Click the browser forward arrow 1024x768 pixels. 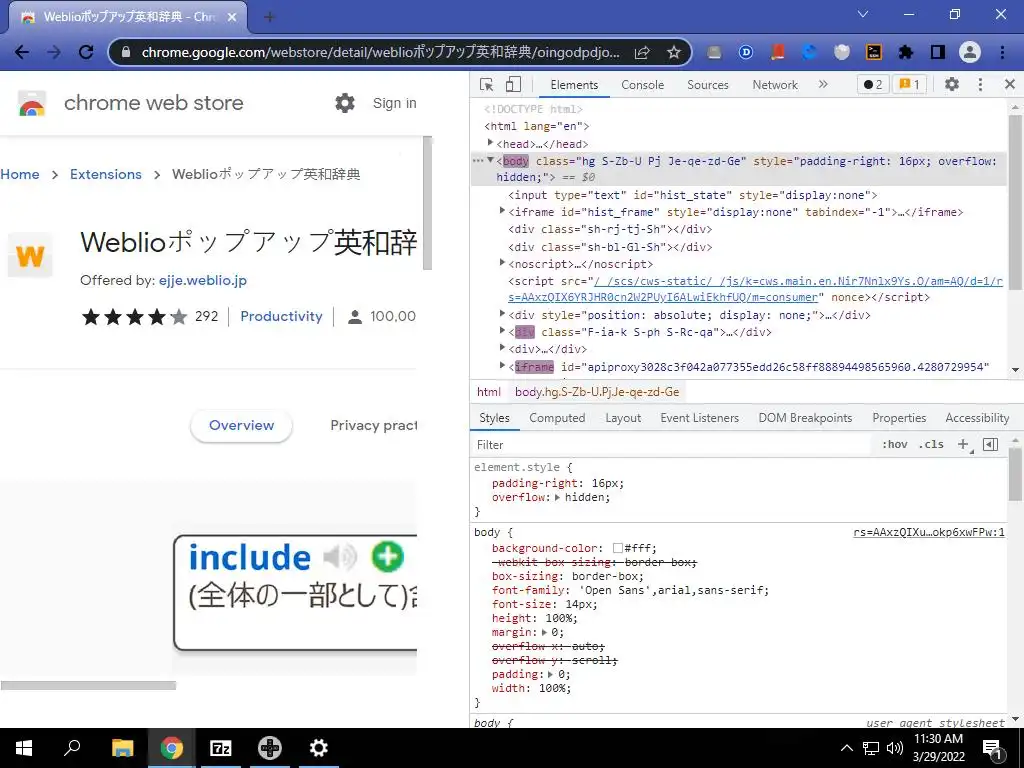point(54,52)
